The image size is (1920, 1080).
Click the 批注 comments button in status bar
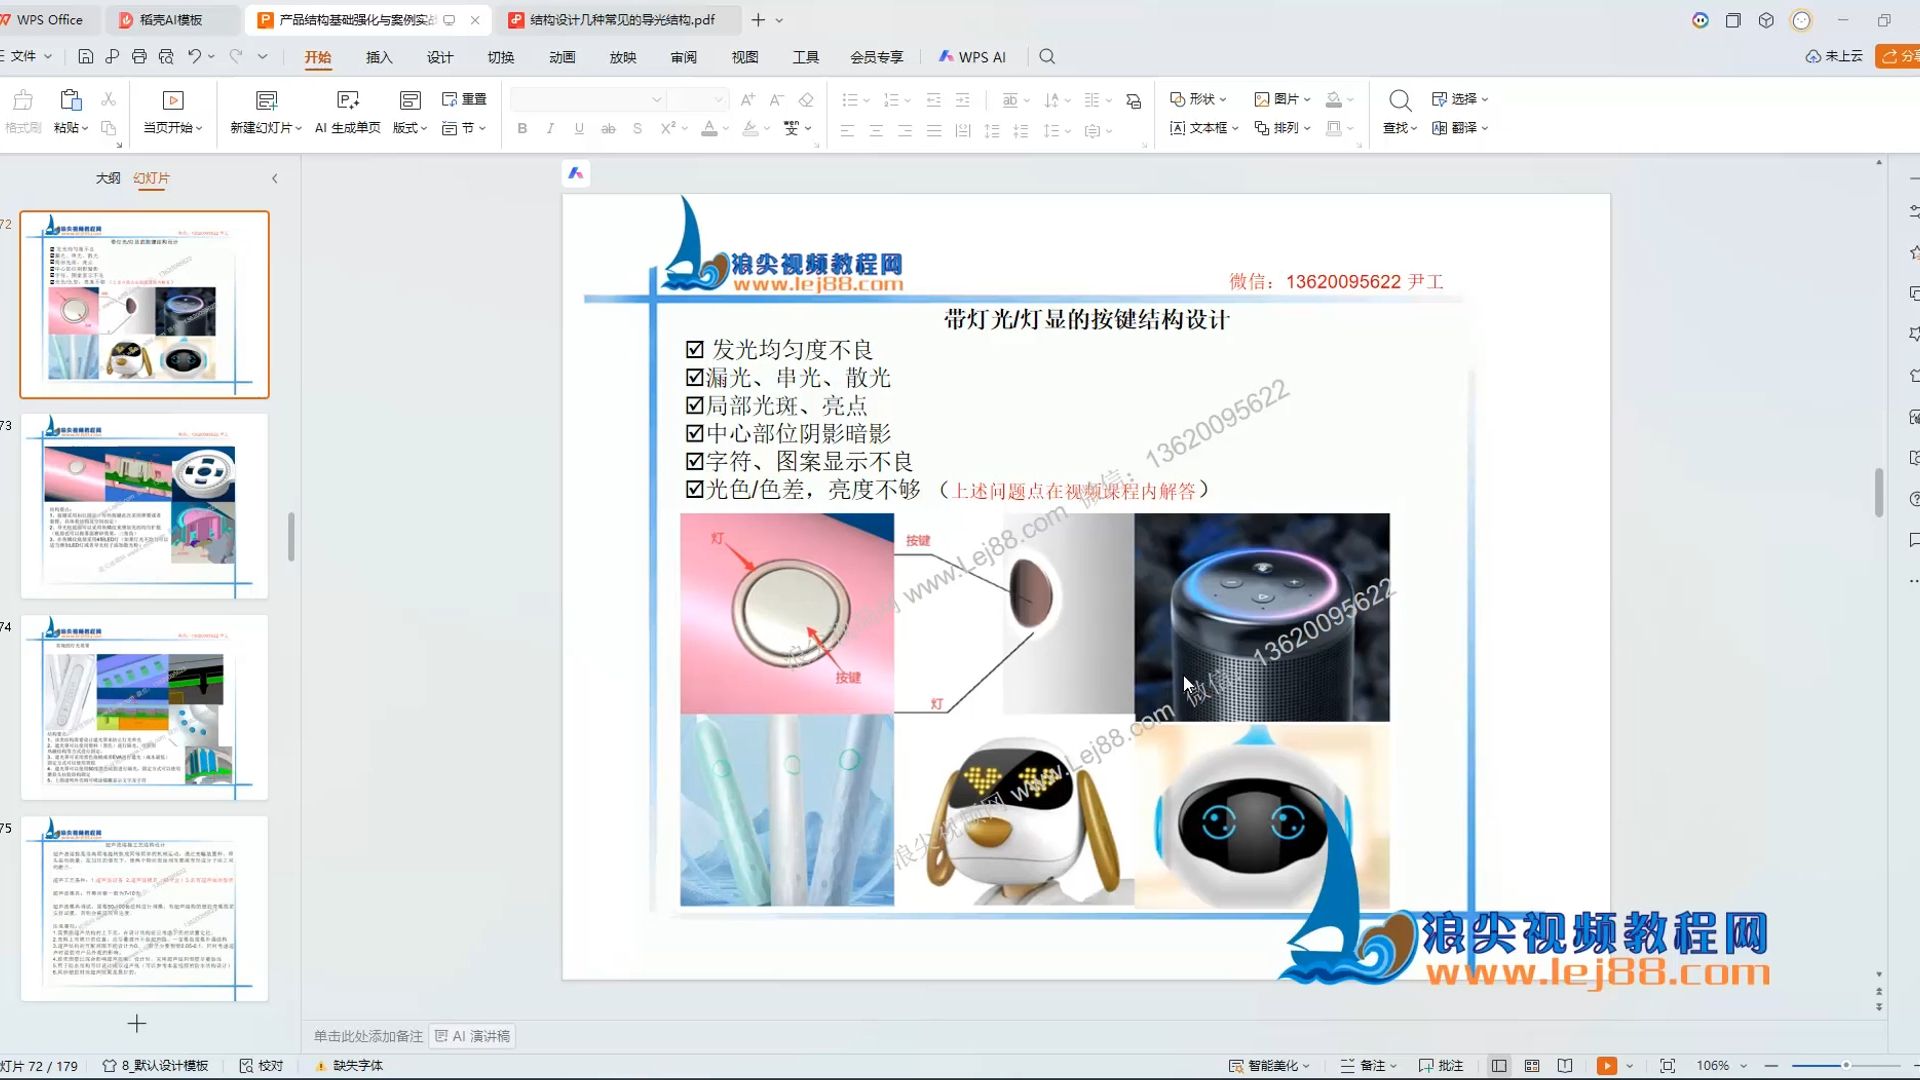[1441, 1066]
